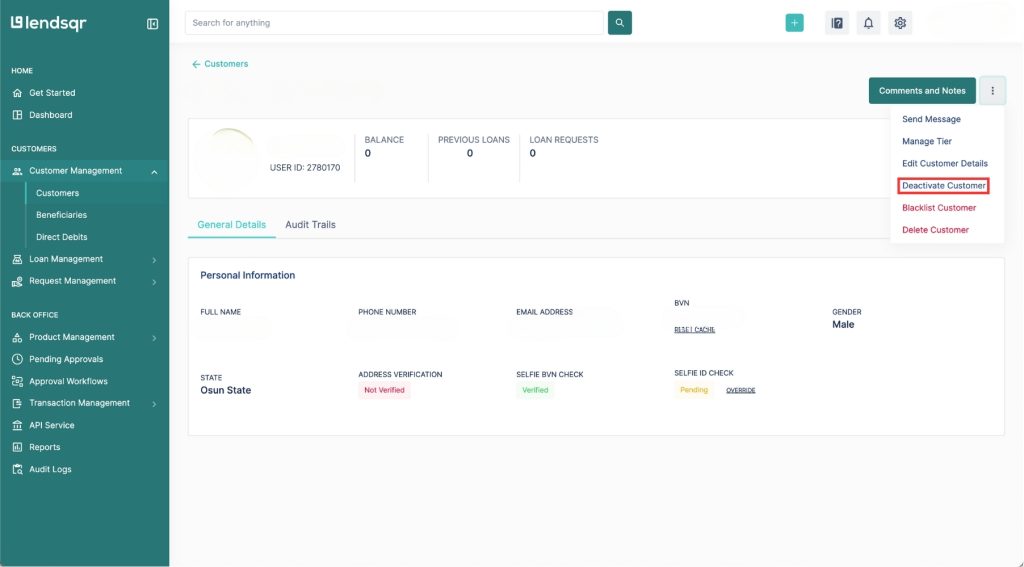Viewport: 1024px width, 567px height.
Task: Click the Audit Logs icon
Action: tap(18, 470)
